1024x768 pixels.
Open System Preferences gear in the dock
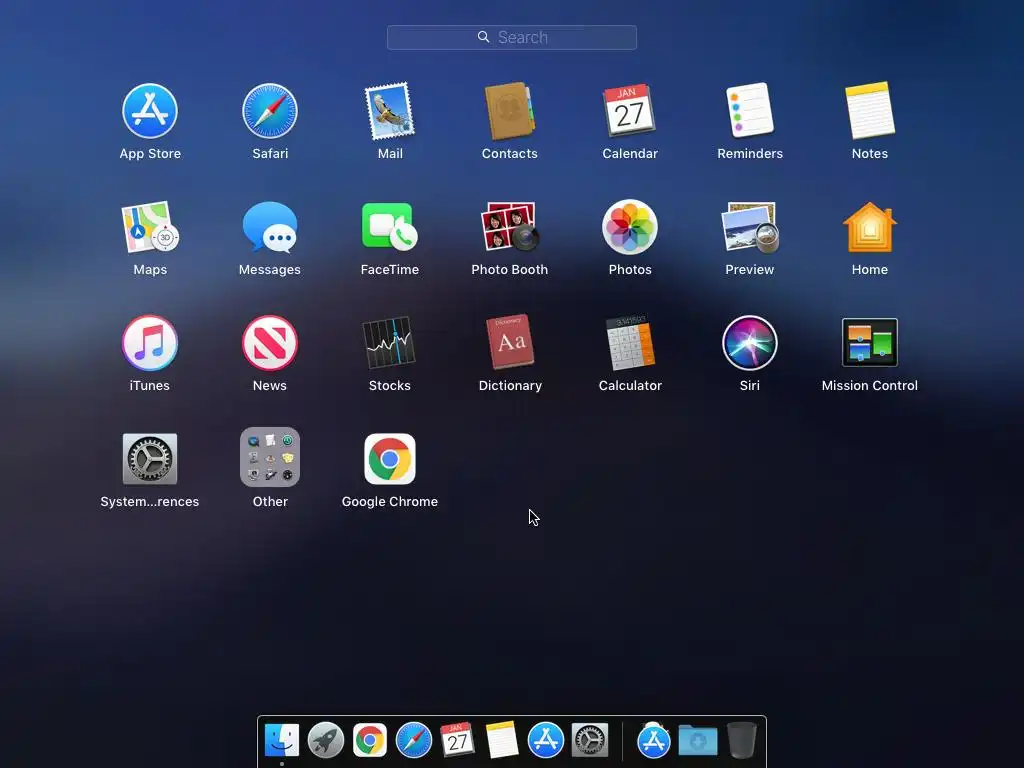(590, 741)
